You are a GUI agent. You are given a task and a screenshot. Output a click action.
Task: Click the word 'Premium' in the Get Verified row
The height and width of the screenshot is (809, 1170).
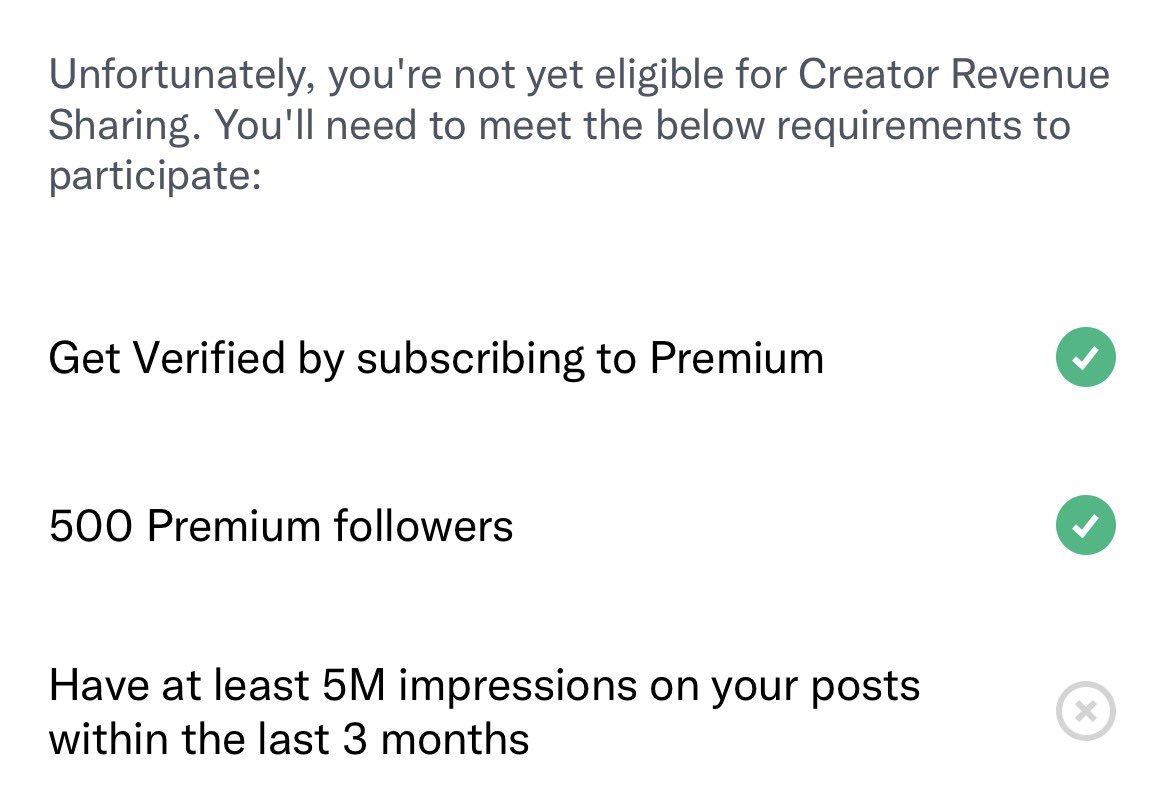click(x=736, y=357)
